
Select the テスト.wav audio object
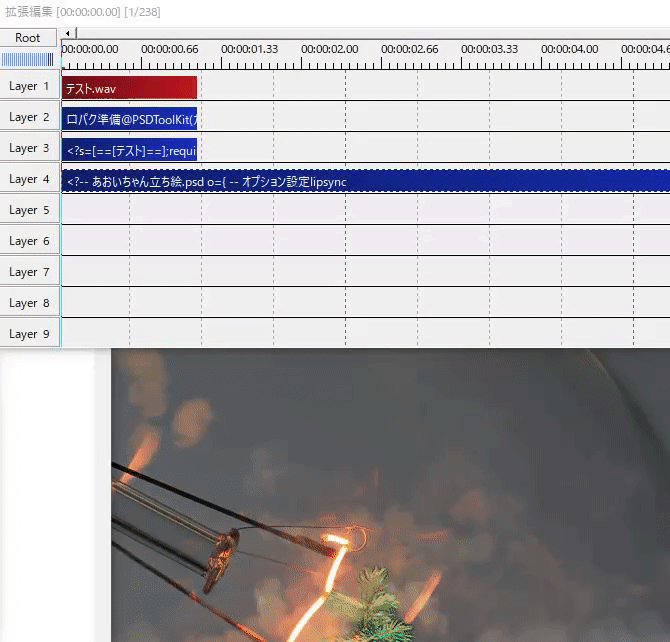coord(129,88)
